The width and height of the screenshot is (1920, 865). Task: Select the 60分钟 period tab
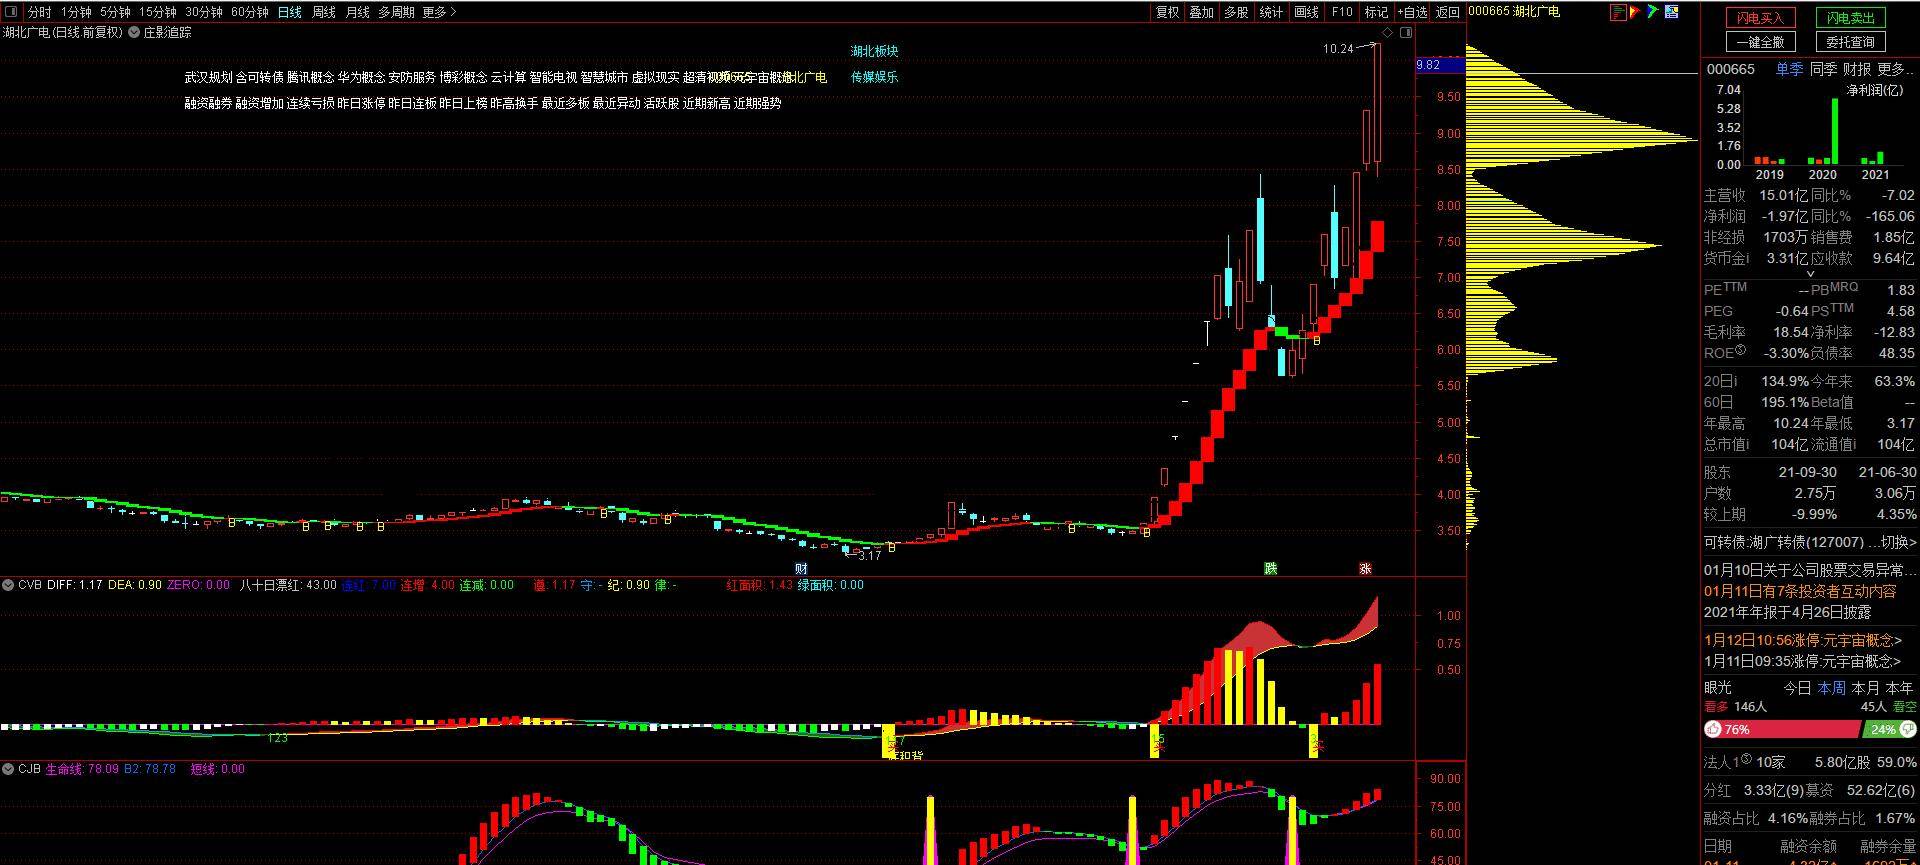250,12
